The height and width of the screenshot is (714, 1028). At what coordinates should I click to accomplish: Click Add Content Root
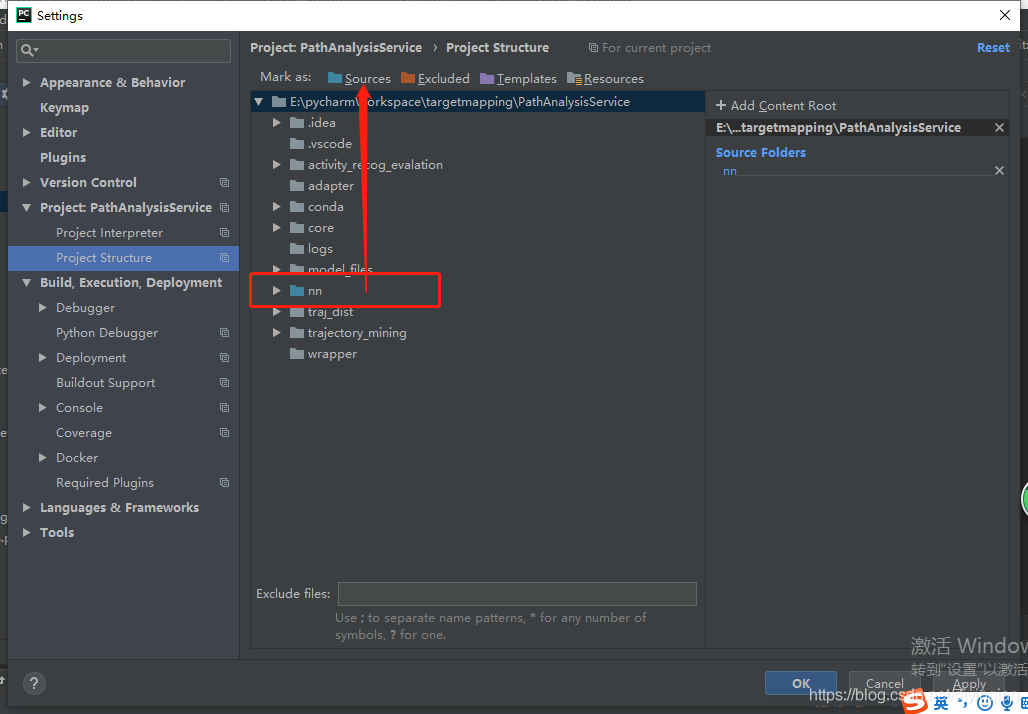pos(776,106)
